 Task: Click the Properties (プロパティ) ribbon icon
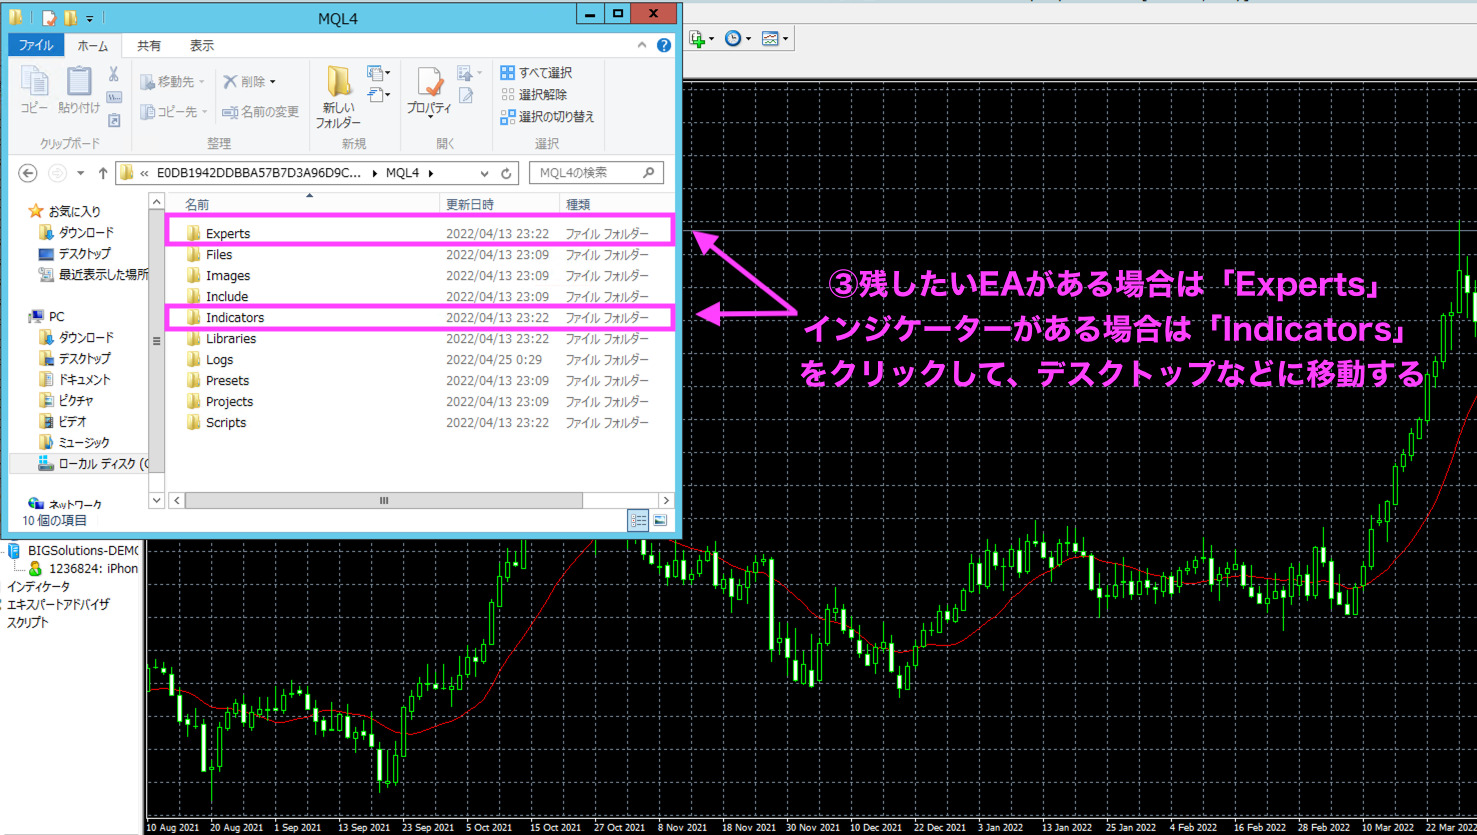429,93
